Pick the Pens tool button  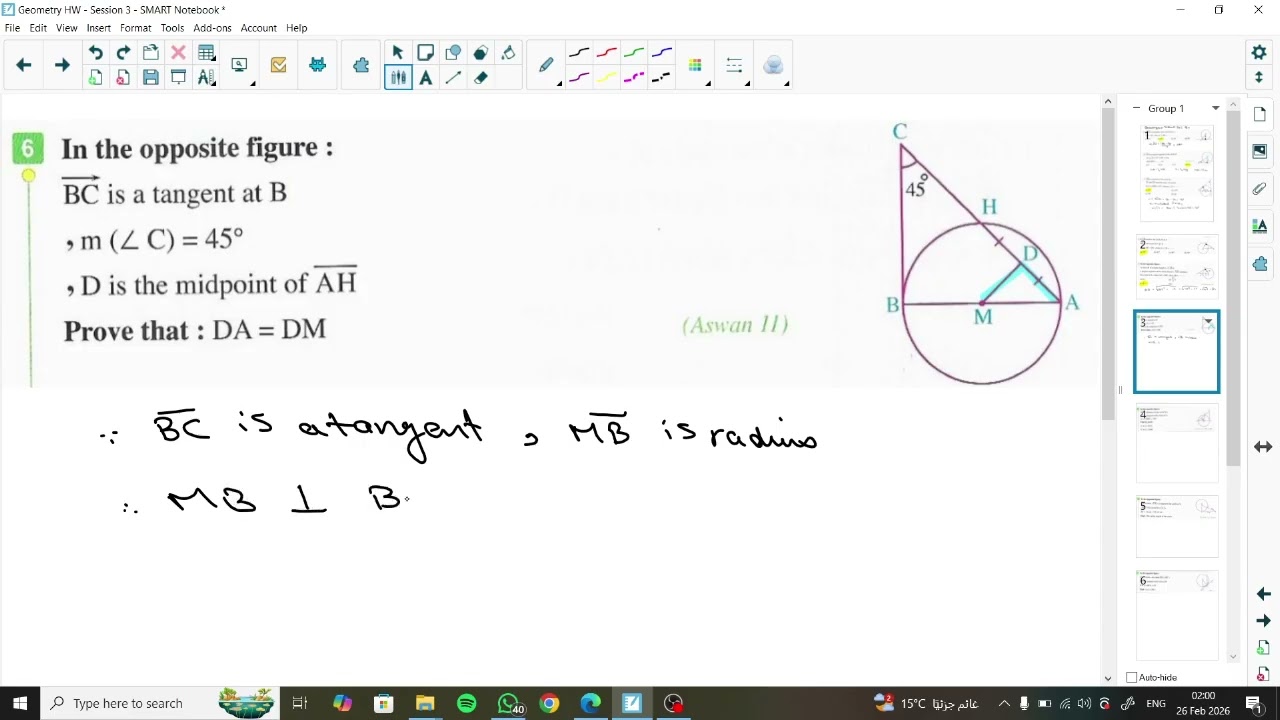click(398, 77)
